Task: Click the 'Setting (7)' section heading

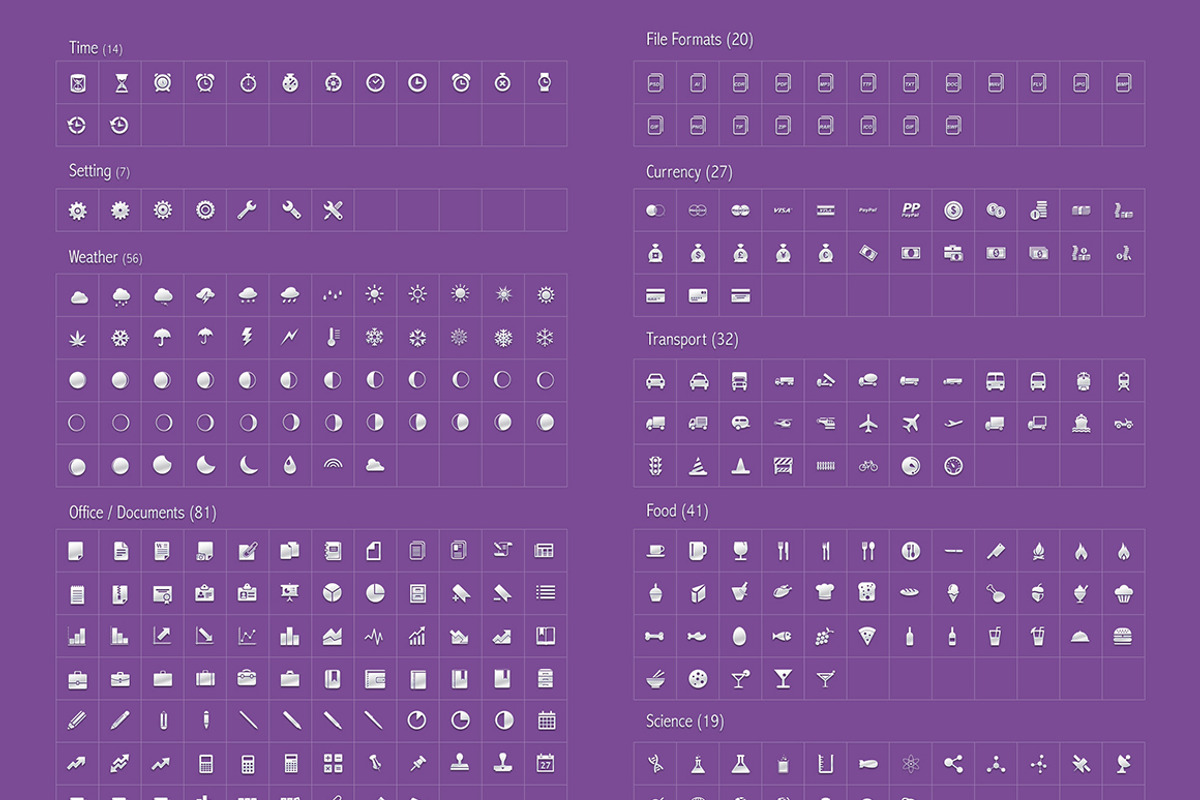Action: 99,171
